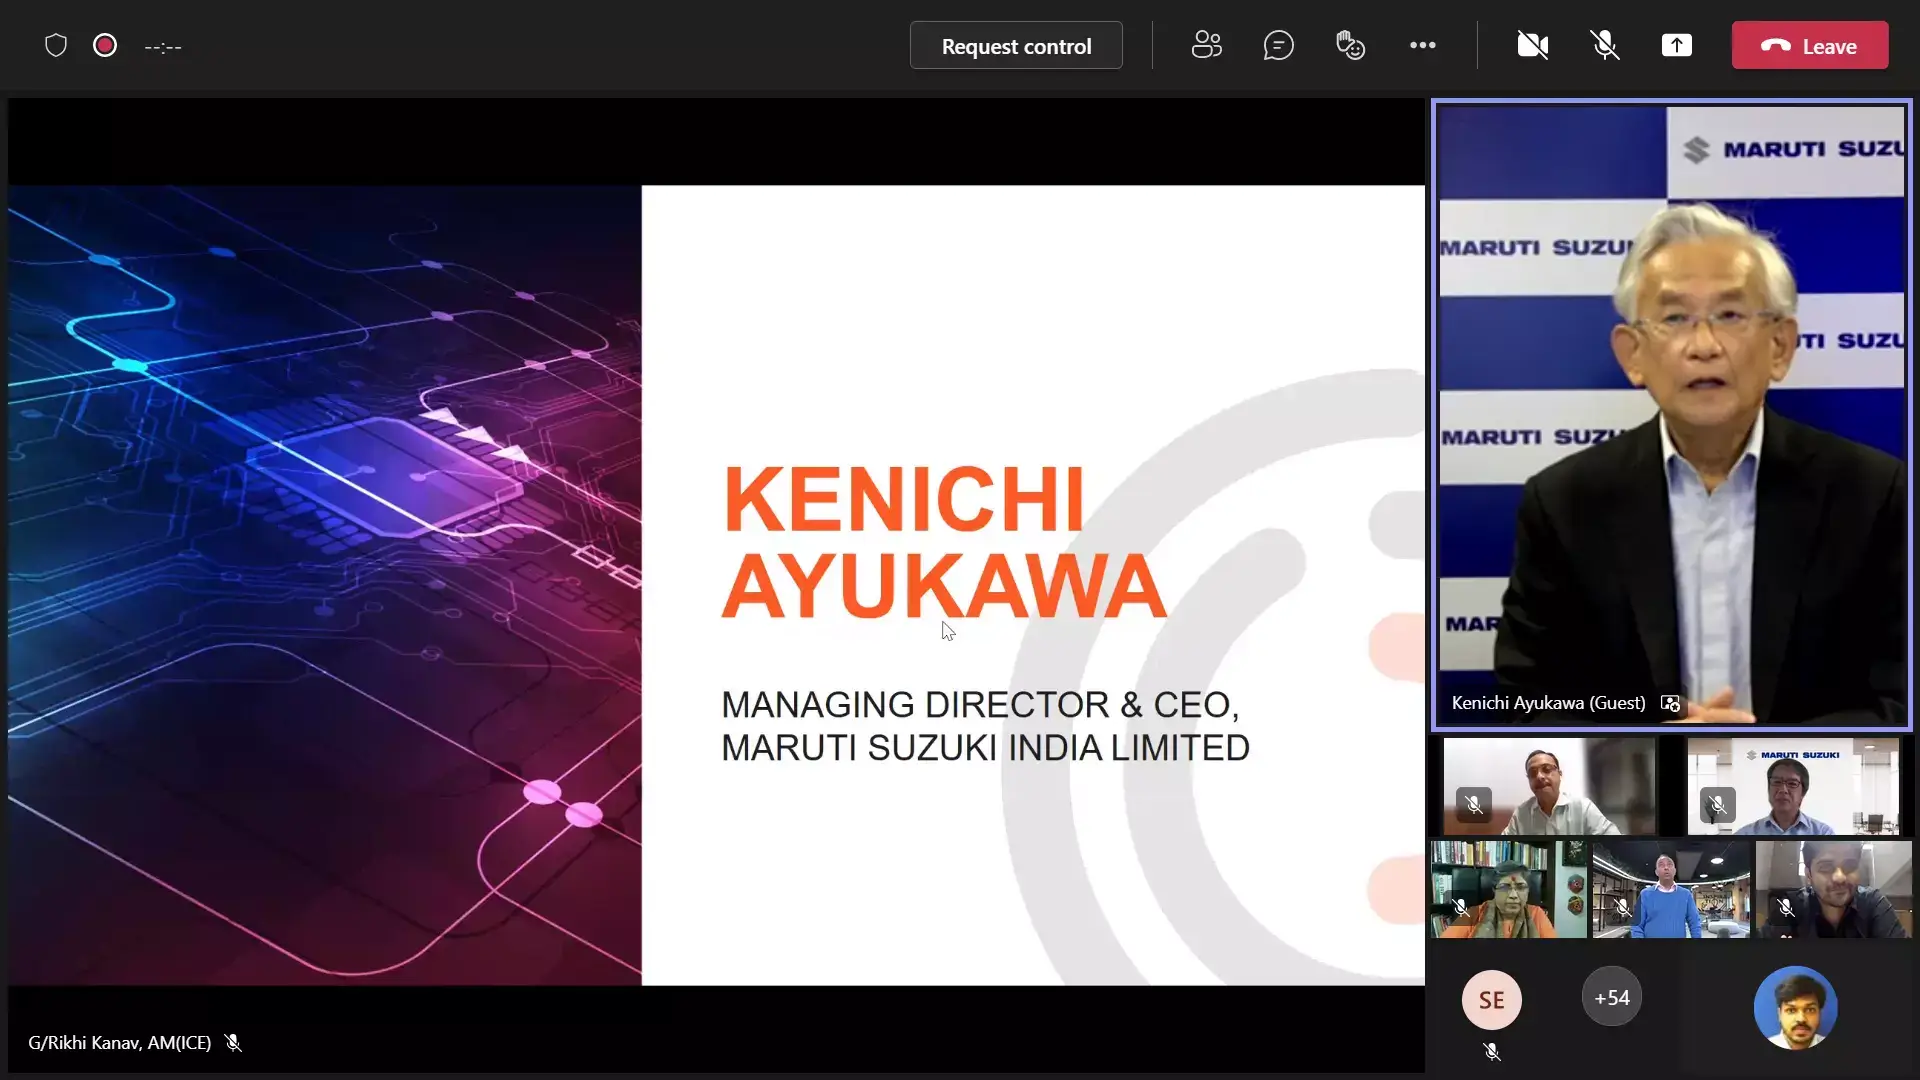Click the SE participant avatar
The height and width of the screenshot is (1080, 1920).
pyautogui.click(x=1491, y=1000)
